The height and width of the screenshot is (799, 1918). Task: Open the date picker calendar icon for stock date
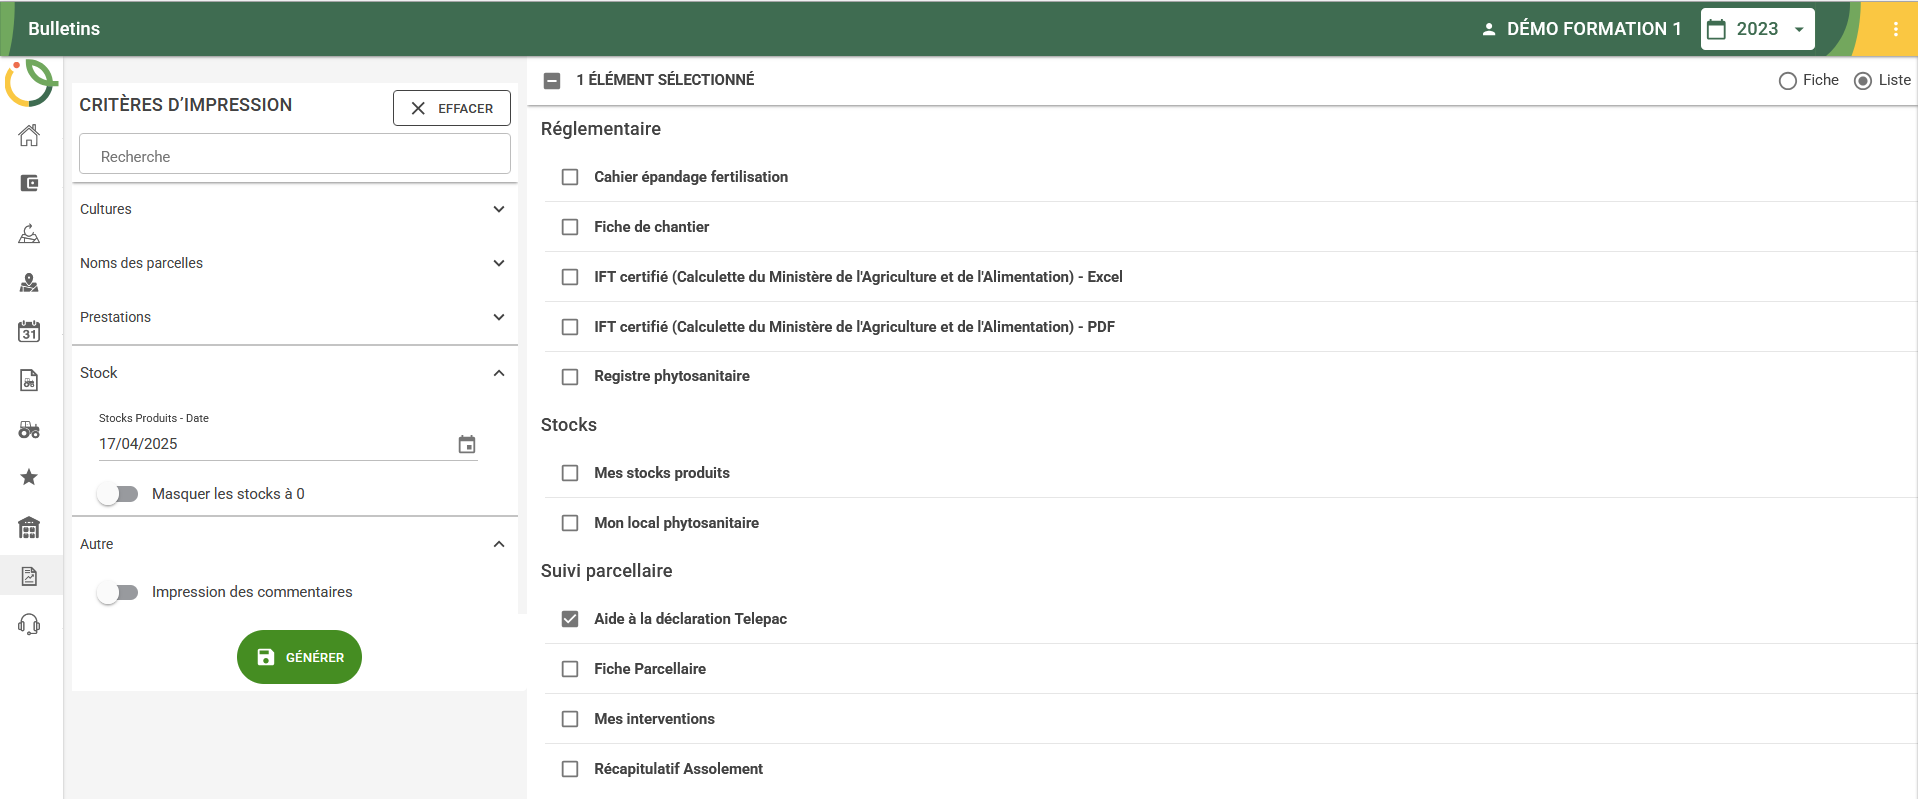tap(467, 444)
